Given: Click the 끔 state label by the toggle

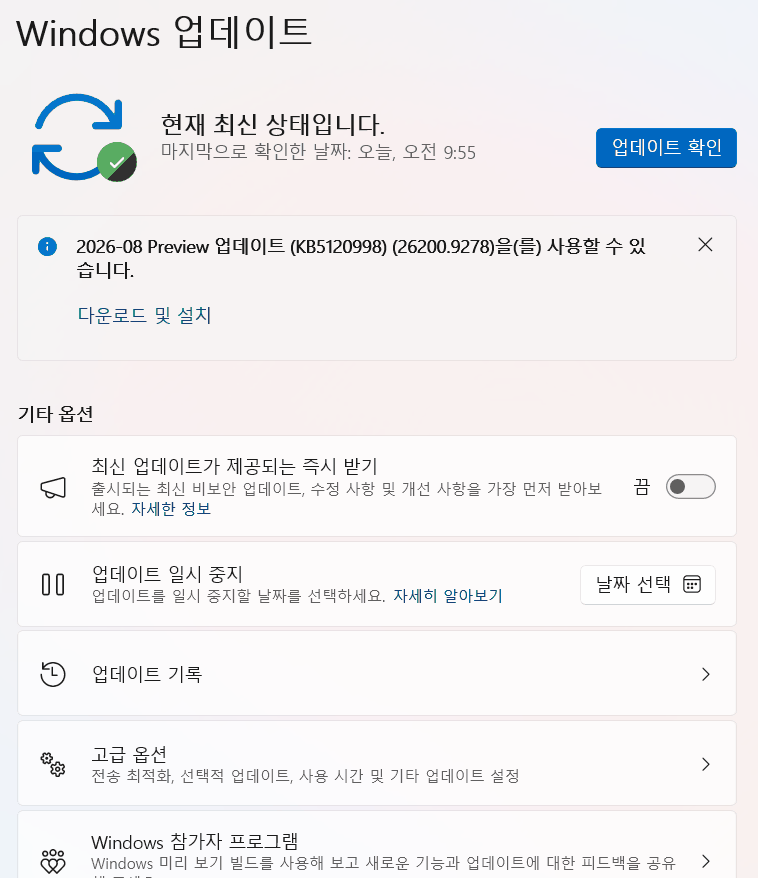Looking at the screenshot, I should pos(642,487).
